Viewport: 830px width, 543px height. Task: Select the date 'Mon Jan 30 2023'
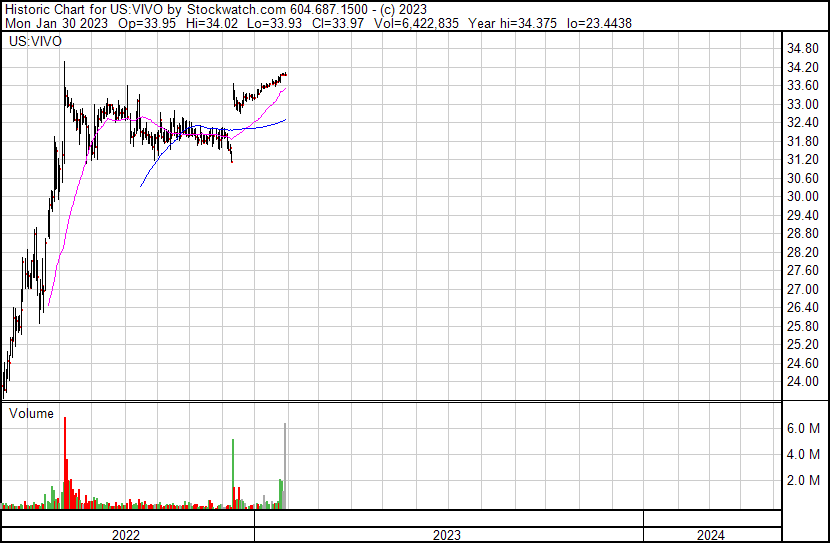point(56,23)
